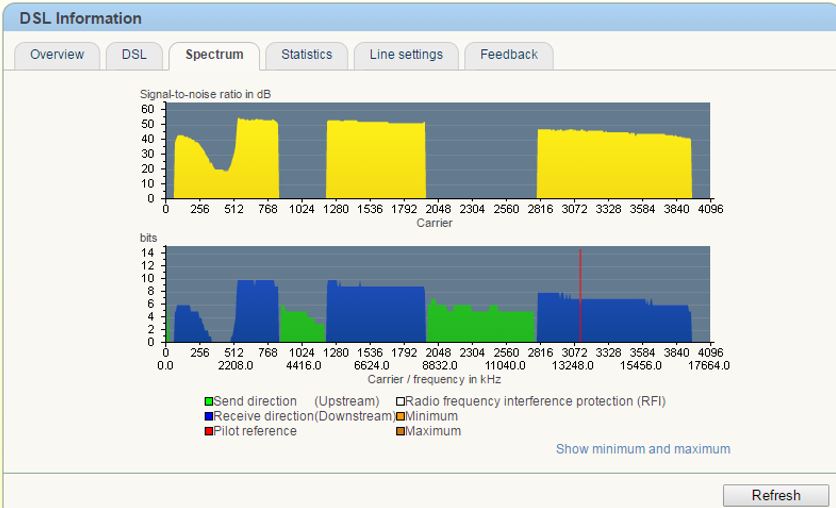Click the red Pilot reference legend swatch
The width and height of the screenshot is (836, 508).
tap(209, 432)
